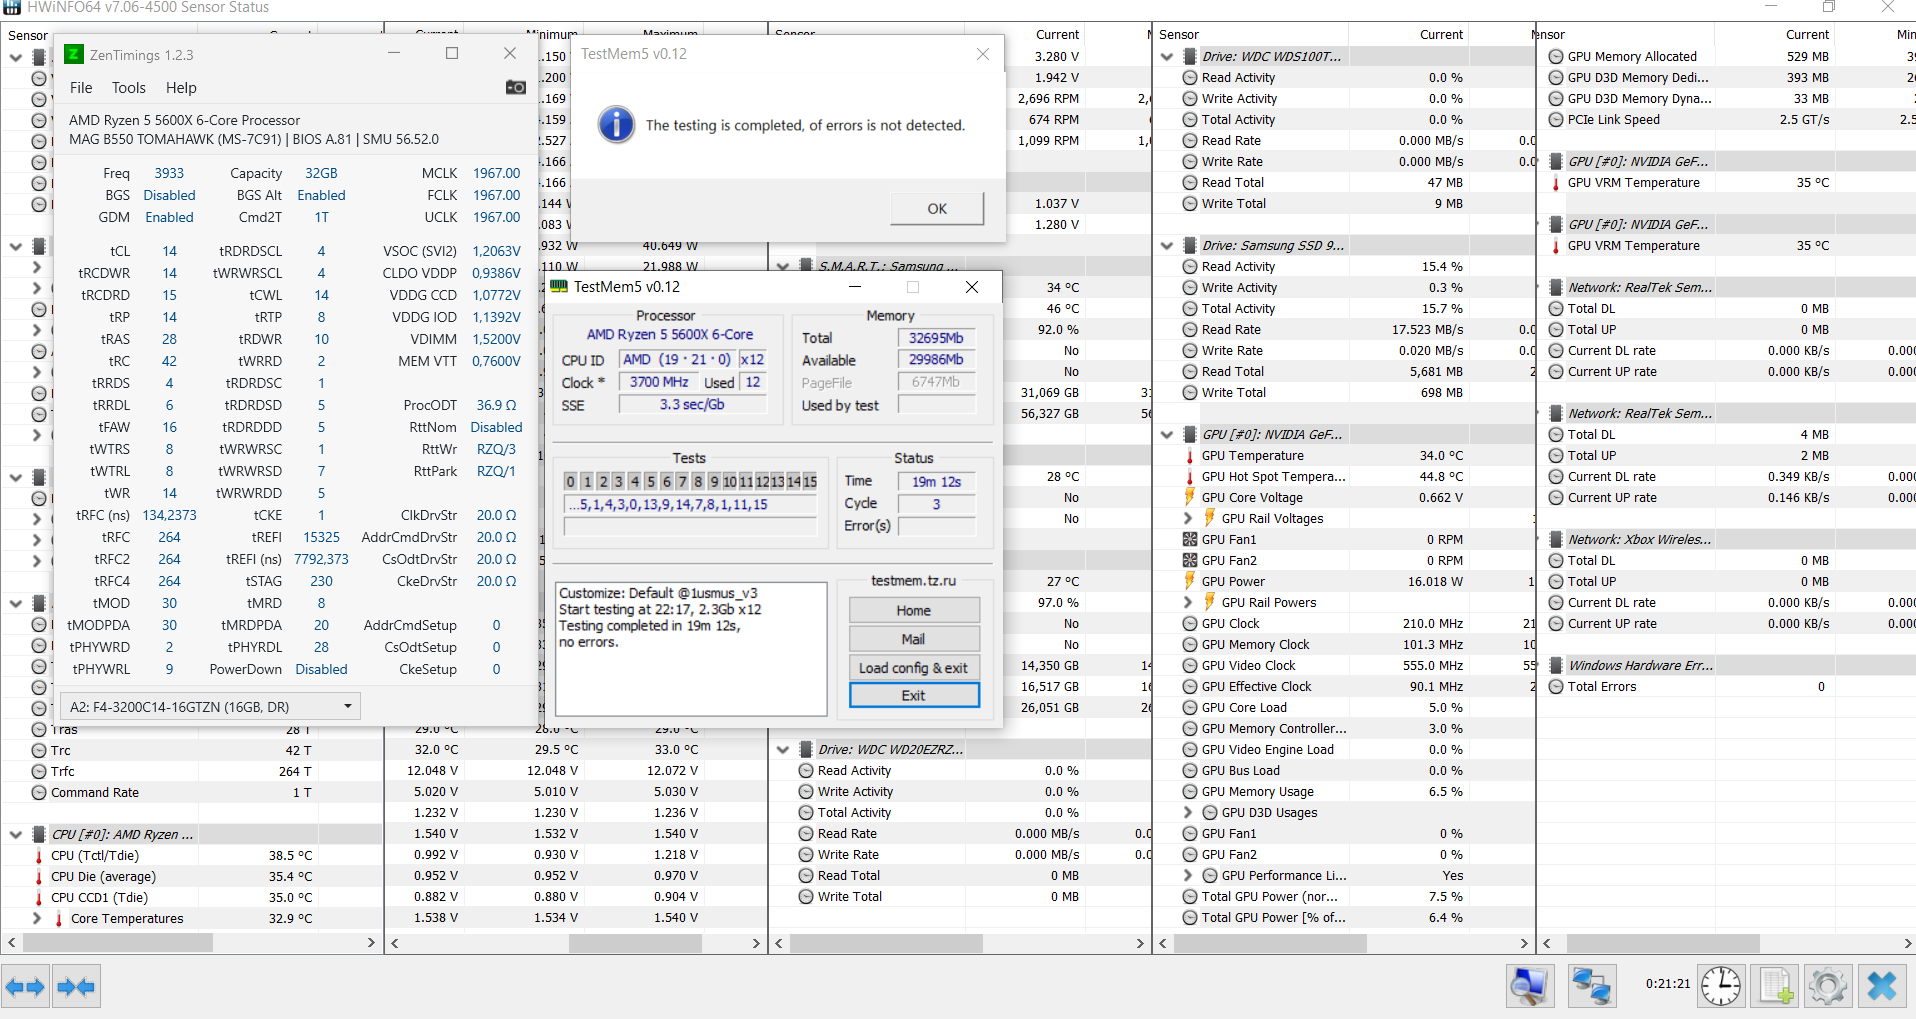1916x1019 pixels.
Task: Click the collapse columns arrows icon
Action: [76, 987]
